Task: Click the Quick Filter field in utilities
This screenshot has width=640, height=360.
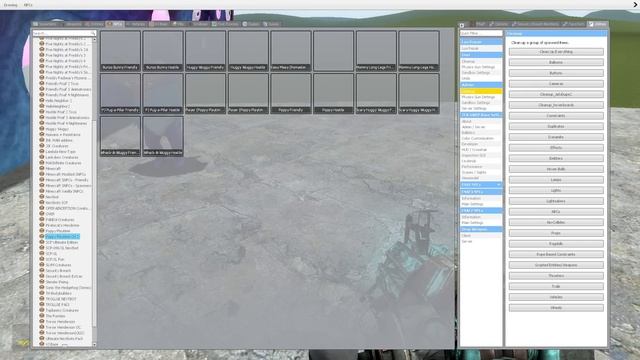Action: tap(481, 33)
